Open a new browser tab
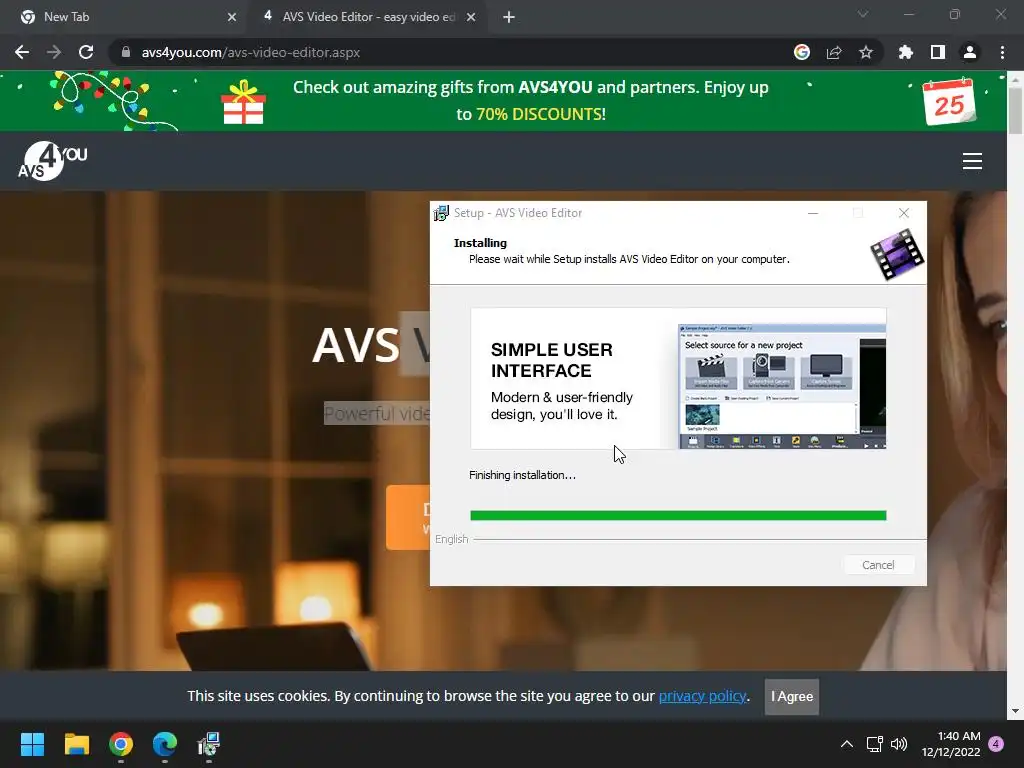This screenshot has width=1024, height=768. coord(509,17)
